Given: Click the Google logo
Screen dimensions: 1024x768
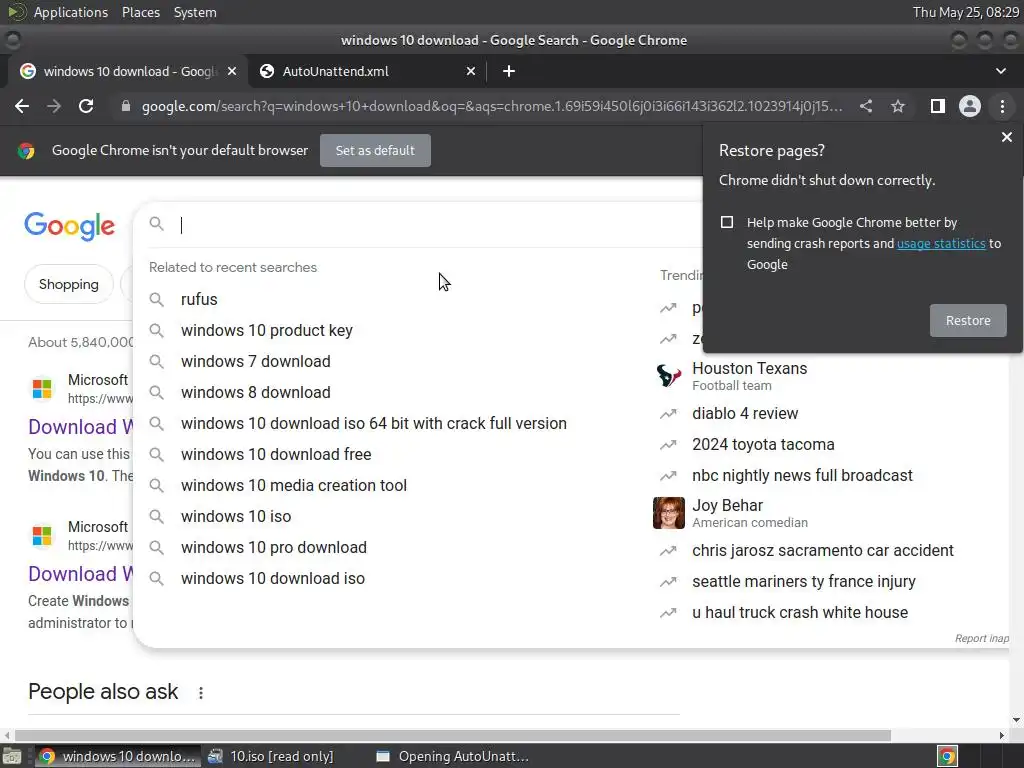Looking at the screenshot, I should (70, 226).
